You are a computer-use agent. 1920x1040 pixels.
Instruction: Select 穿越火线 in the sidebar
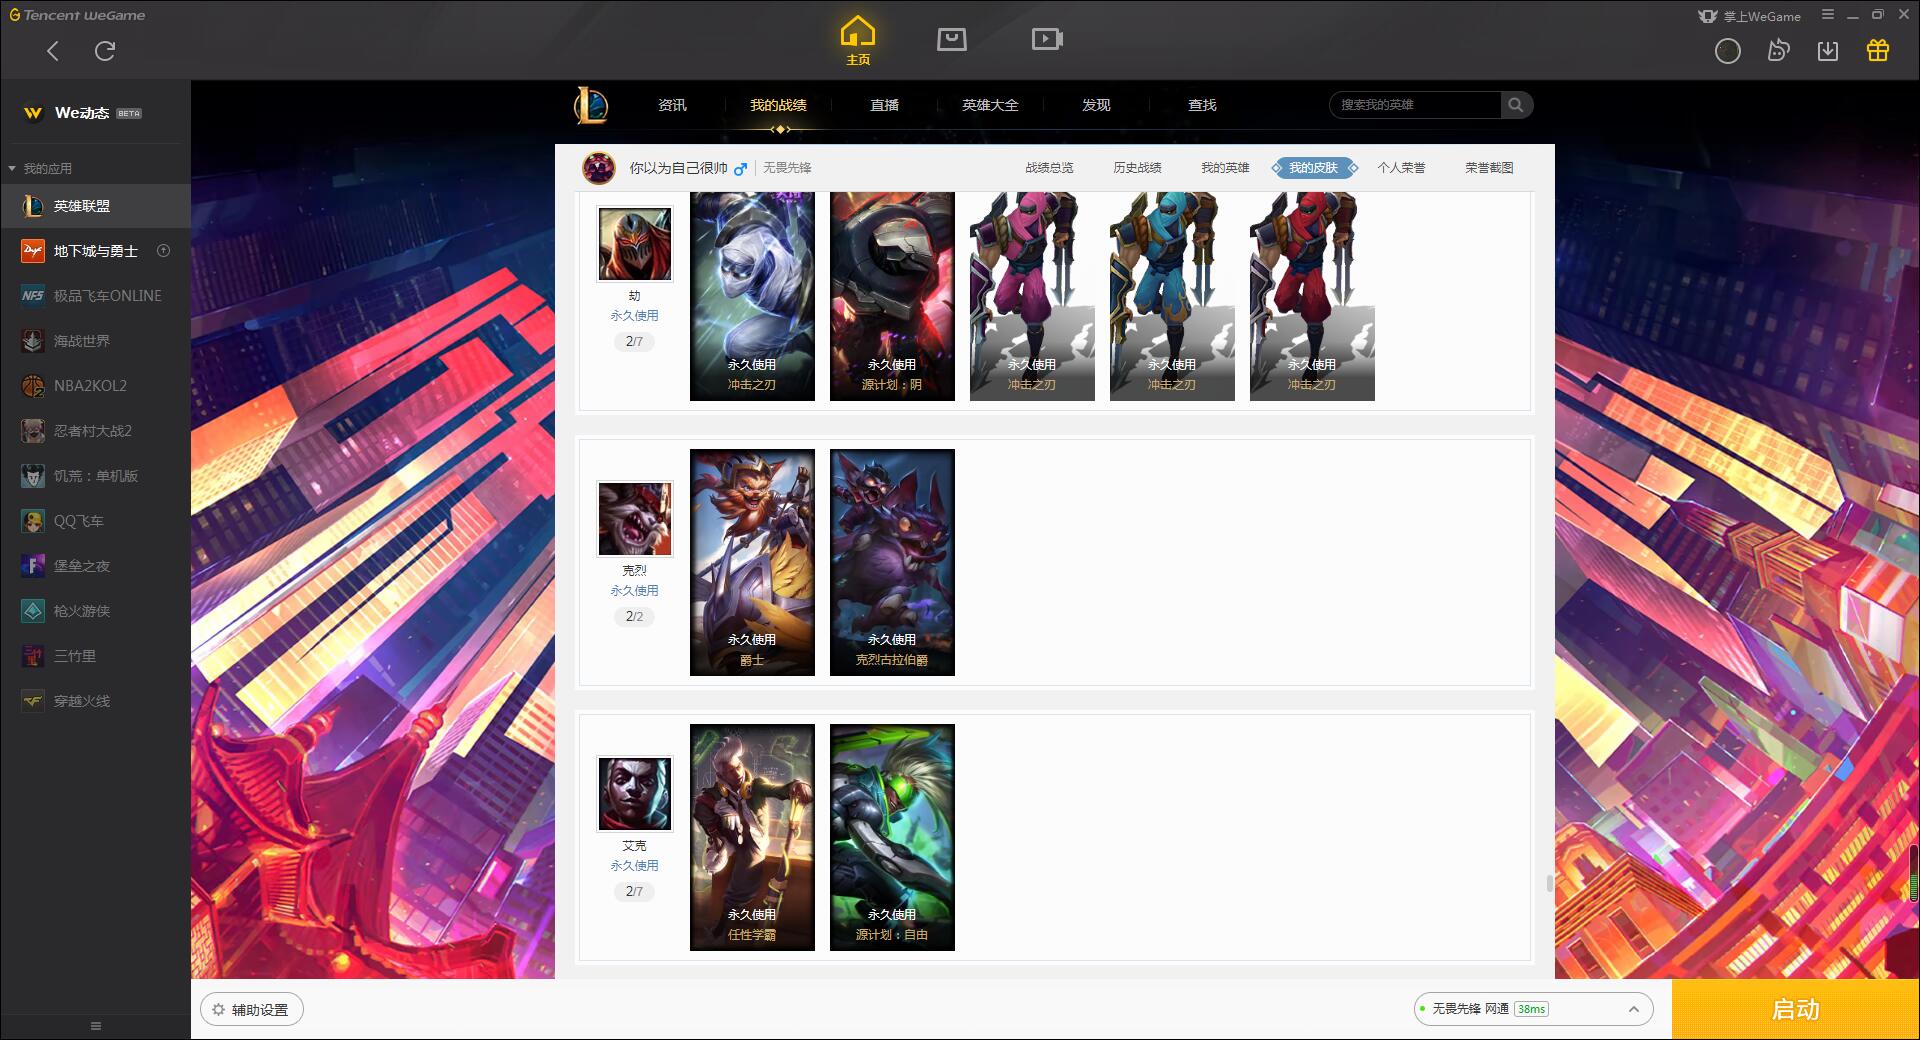pyautogui.click(x=95, y=701)
